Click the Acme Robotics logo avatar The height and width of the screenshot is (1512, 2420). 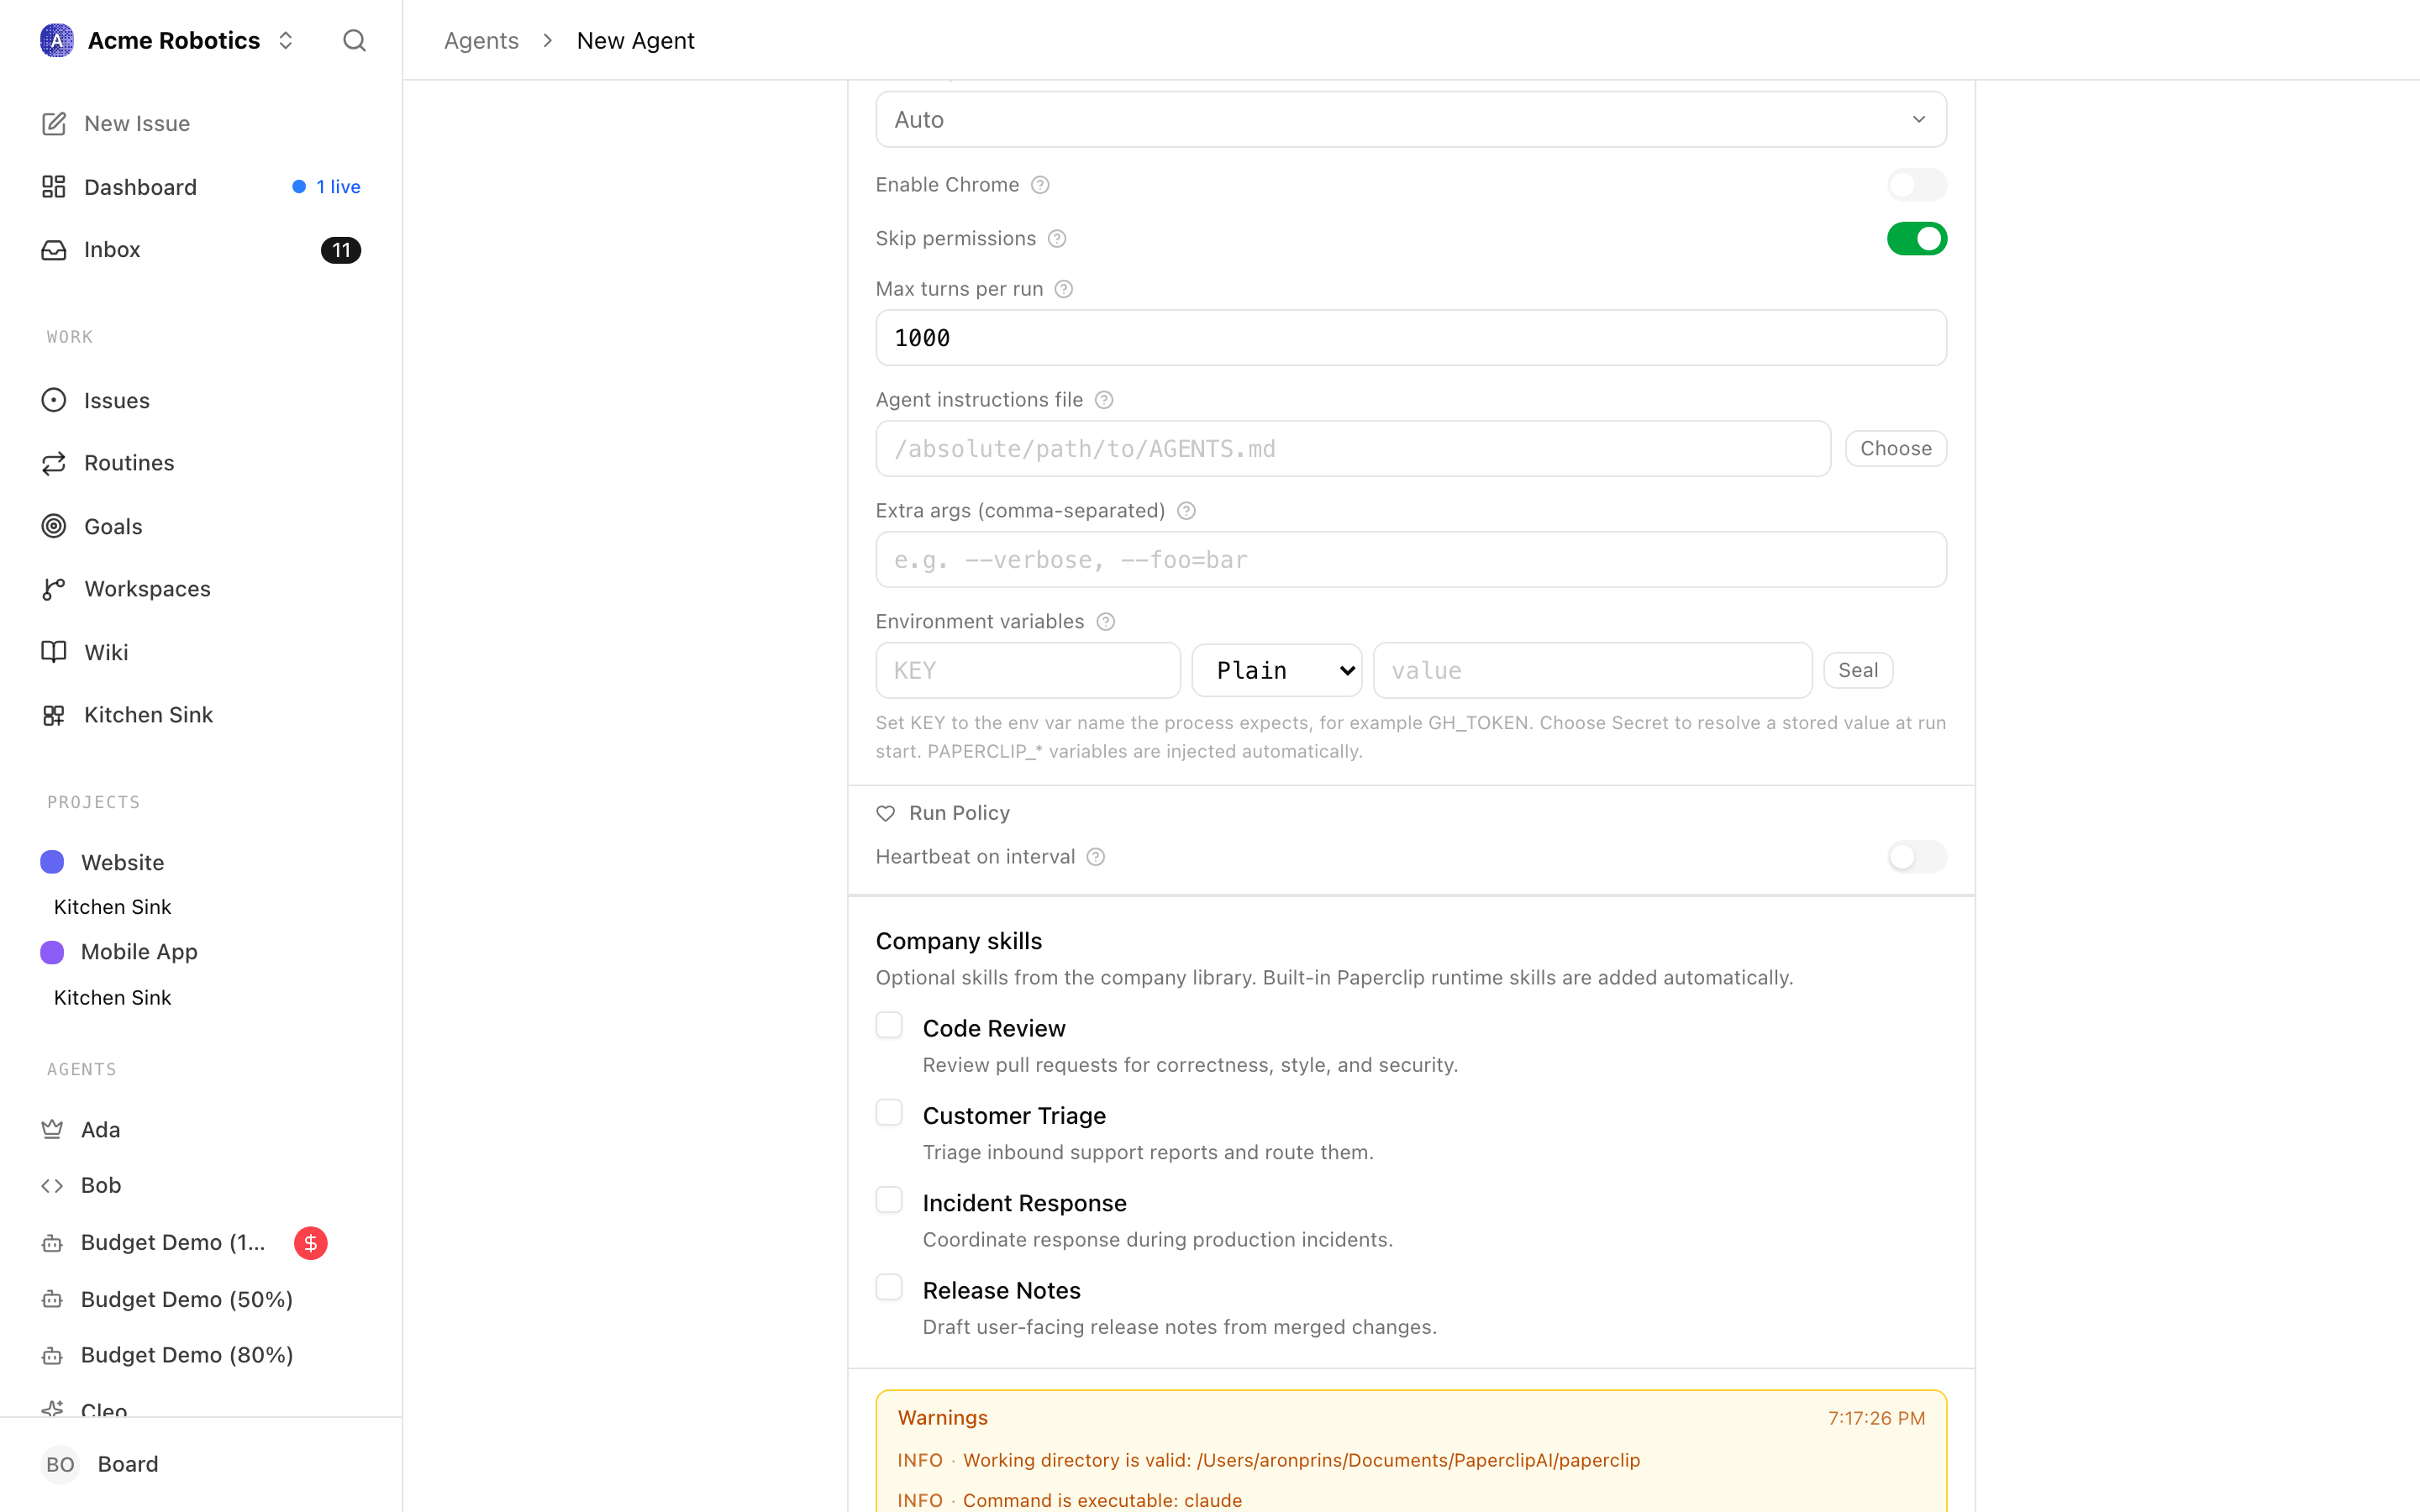click(x=57, y=40)
